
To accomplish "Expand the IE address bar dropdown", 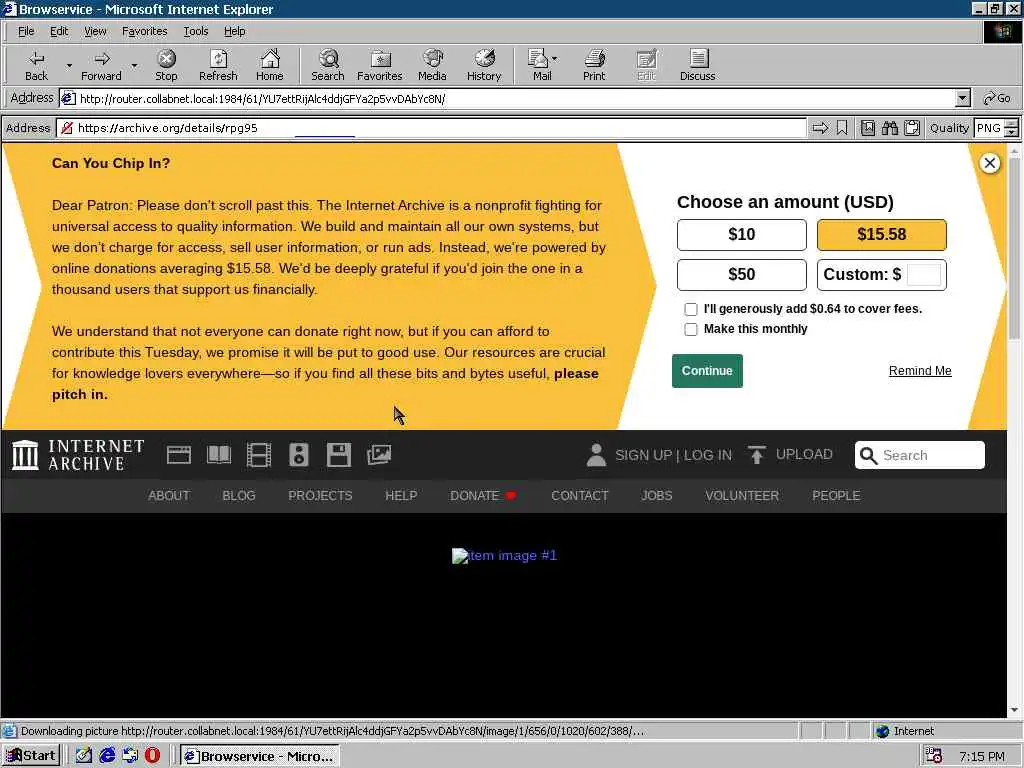I will [x=962, y=99].
